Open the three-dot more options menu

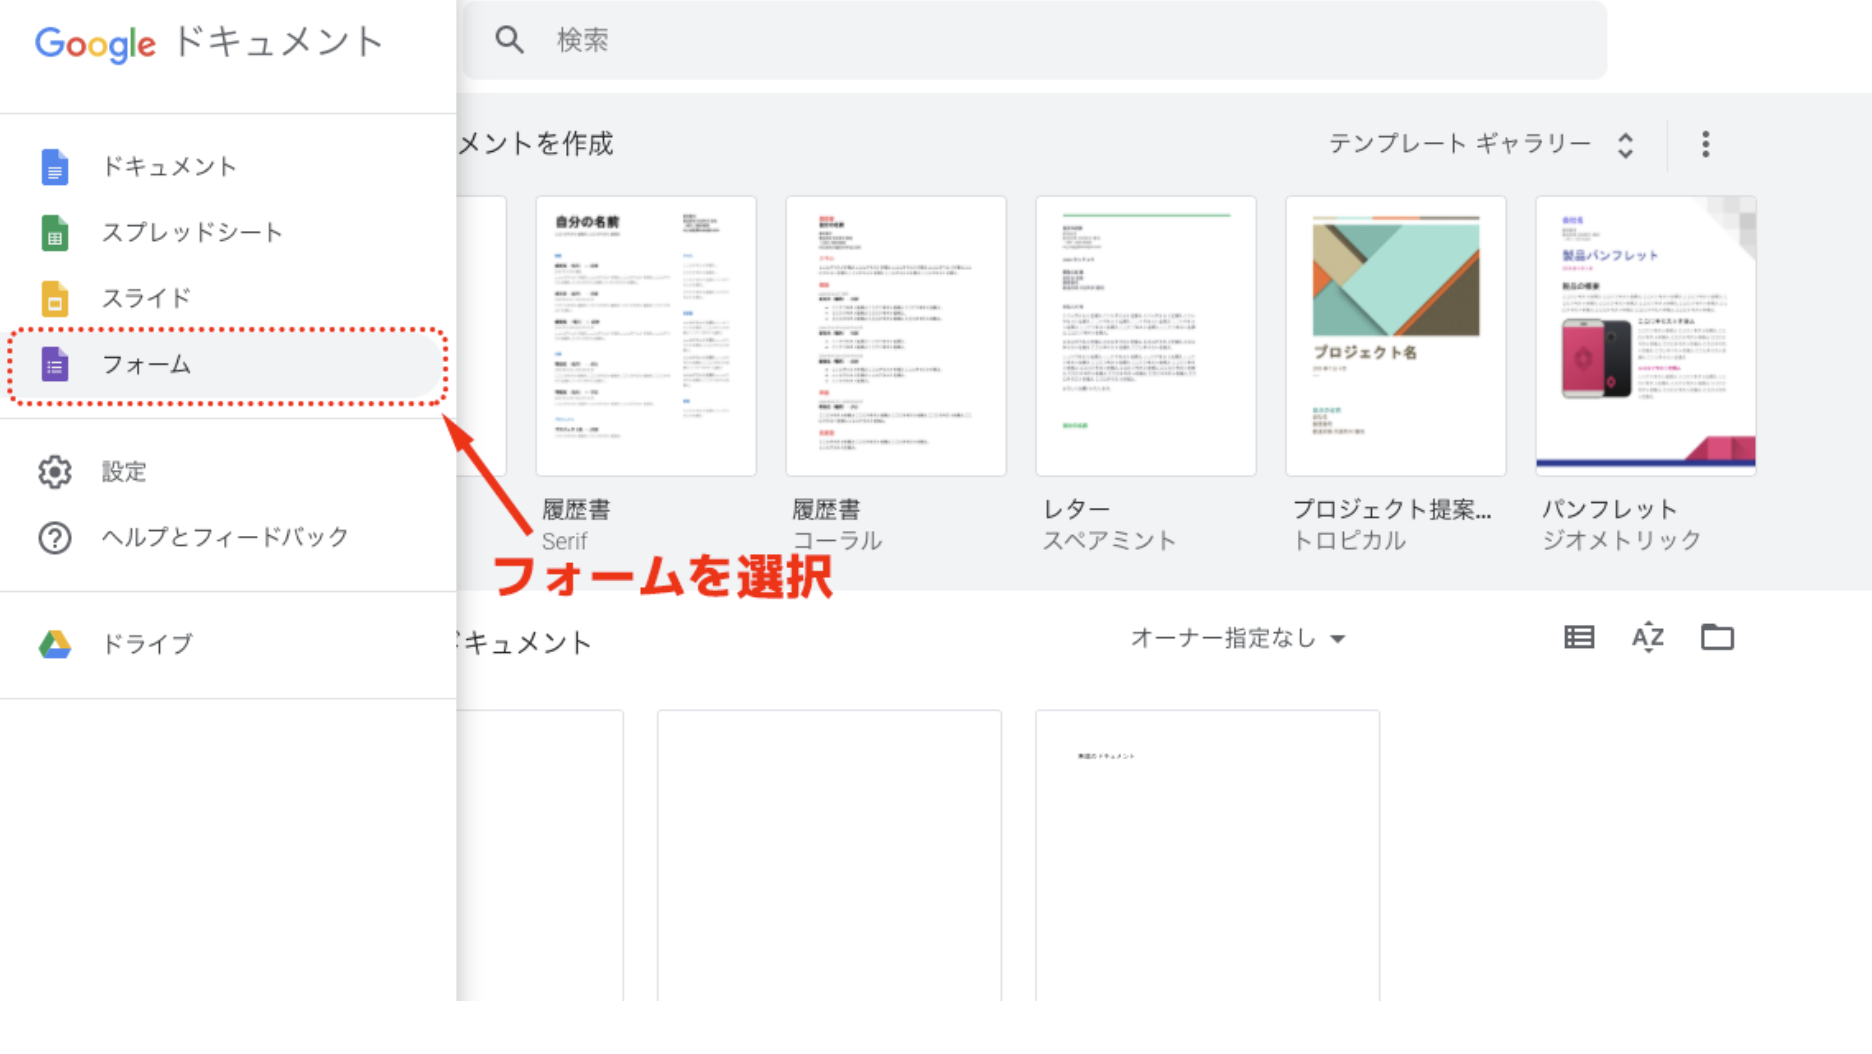1706,144
